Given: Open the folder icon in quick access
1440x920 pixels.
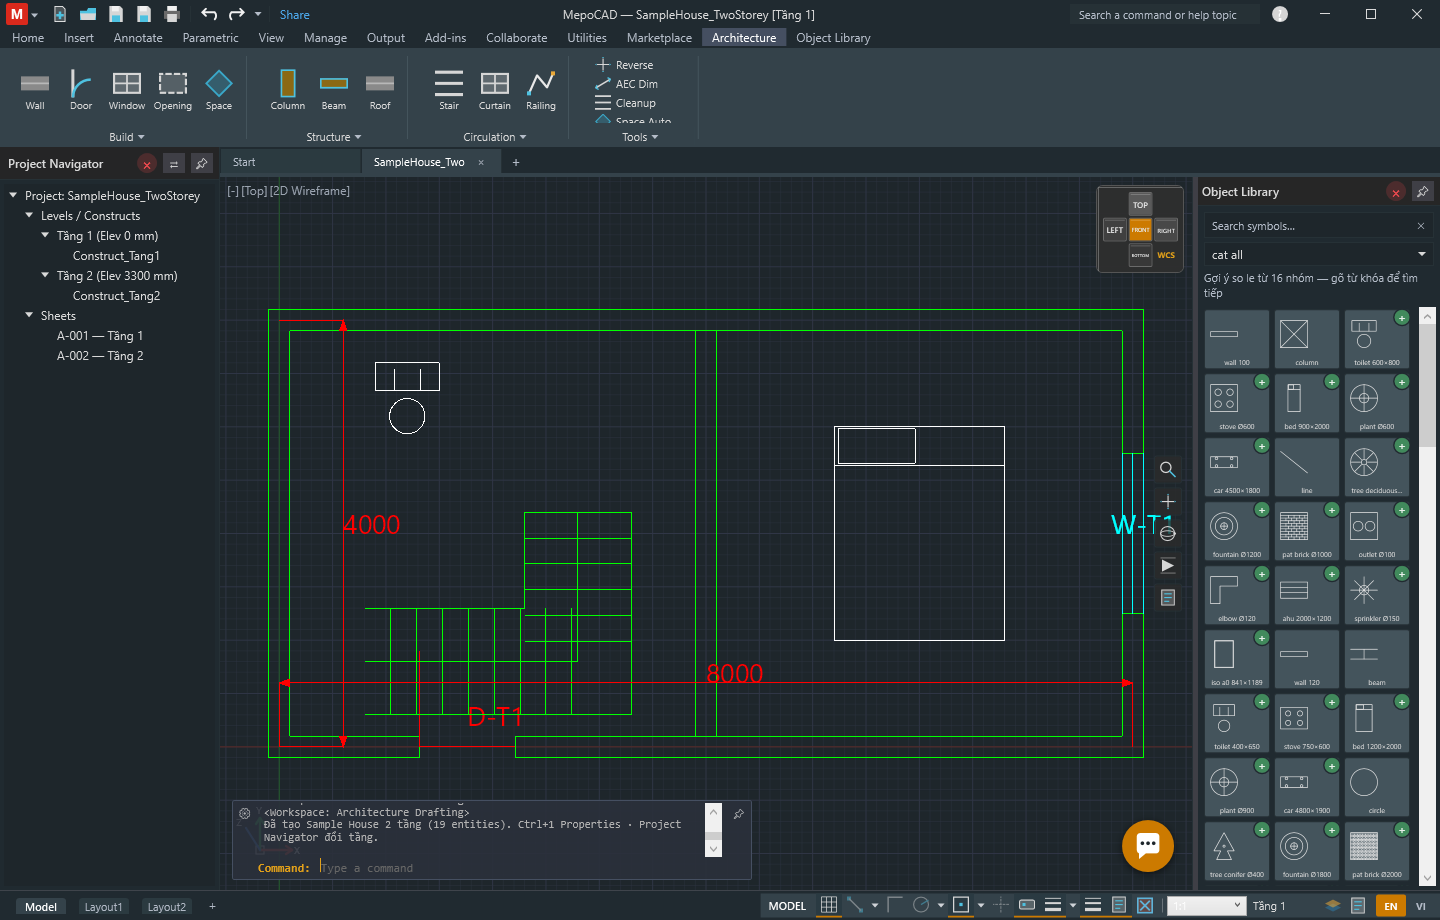Looking at the screenshot, I should click(x=88, y=14).
